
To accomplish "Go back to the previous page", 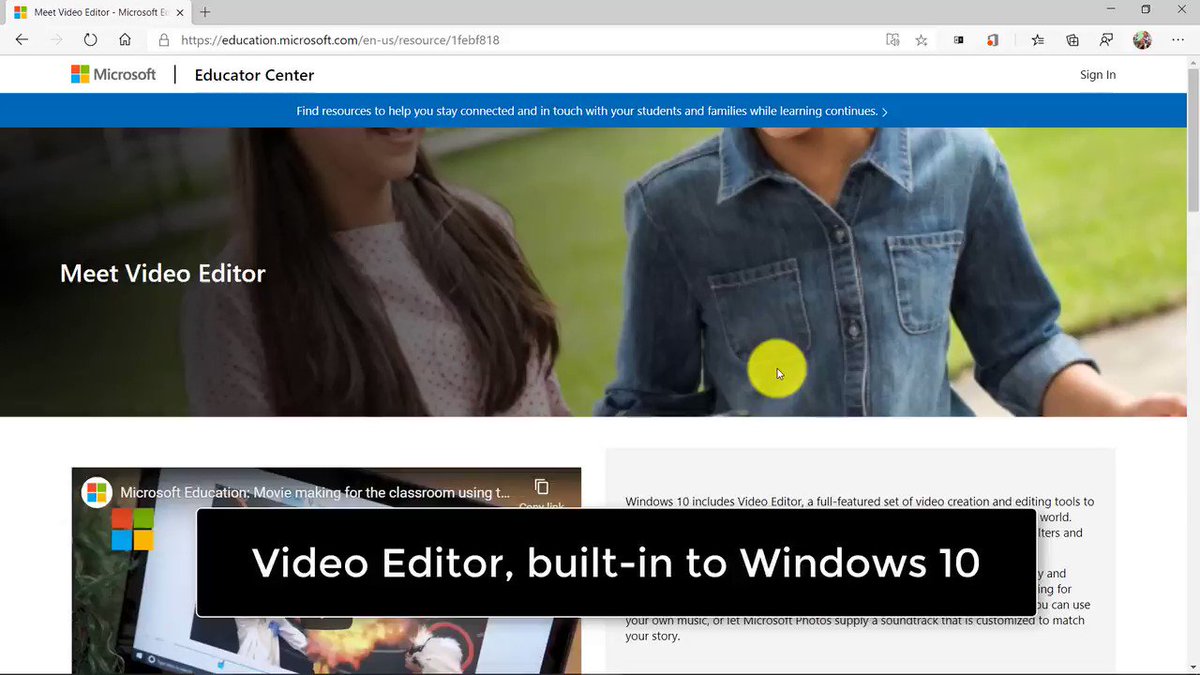I will pyautogui.click(x=22, y=40).
